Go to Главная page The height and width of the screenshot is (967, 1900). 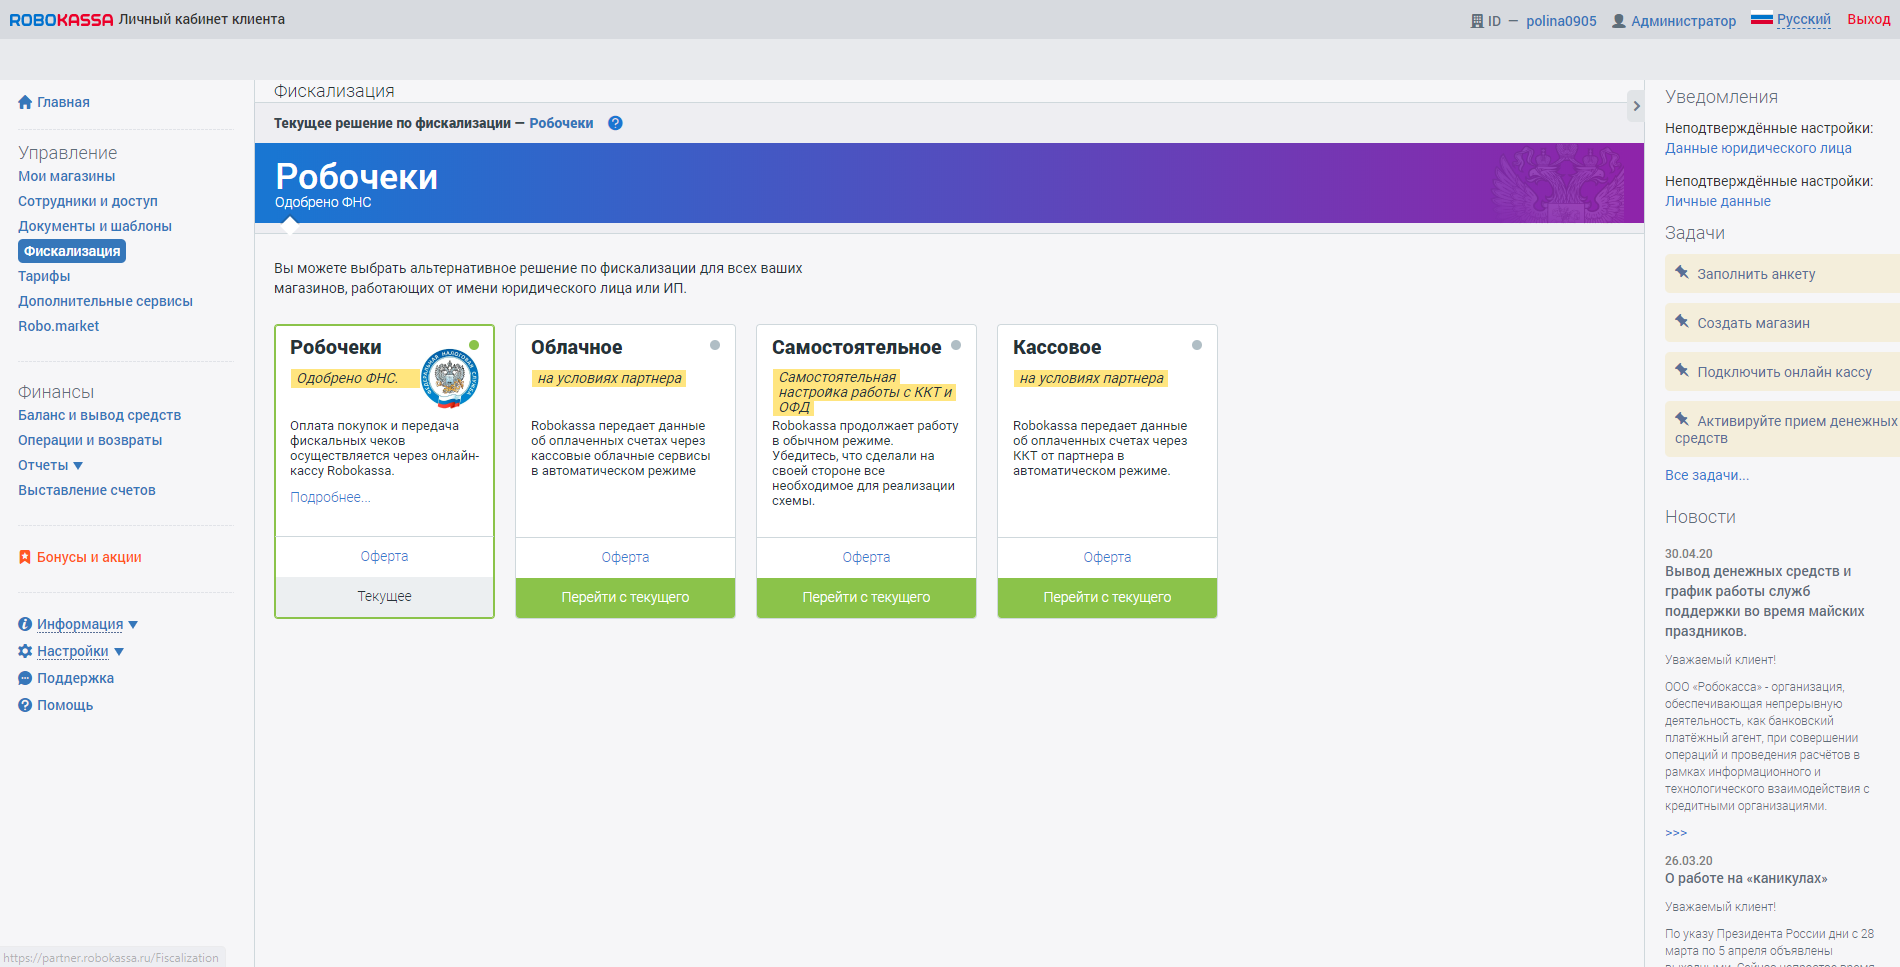[x=63, y=102]
